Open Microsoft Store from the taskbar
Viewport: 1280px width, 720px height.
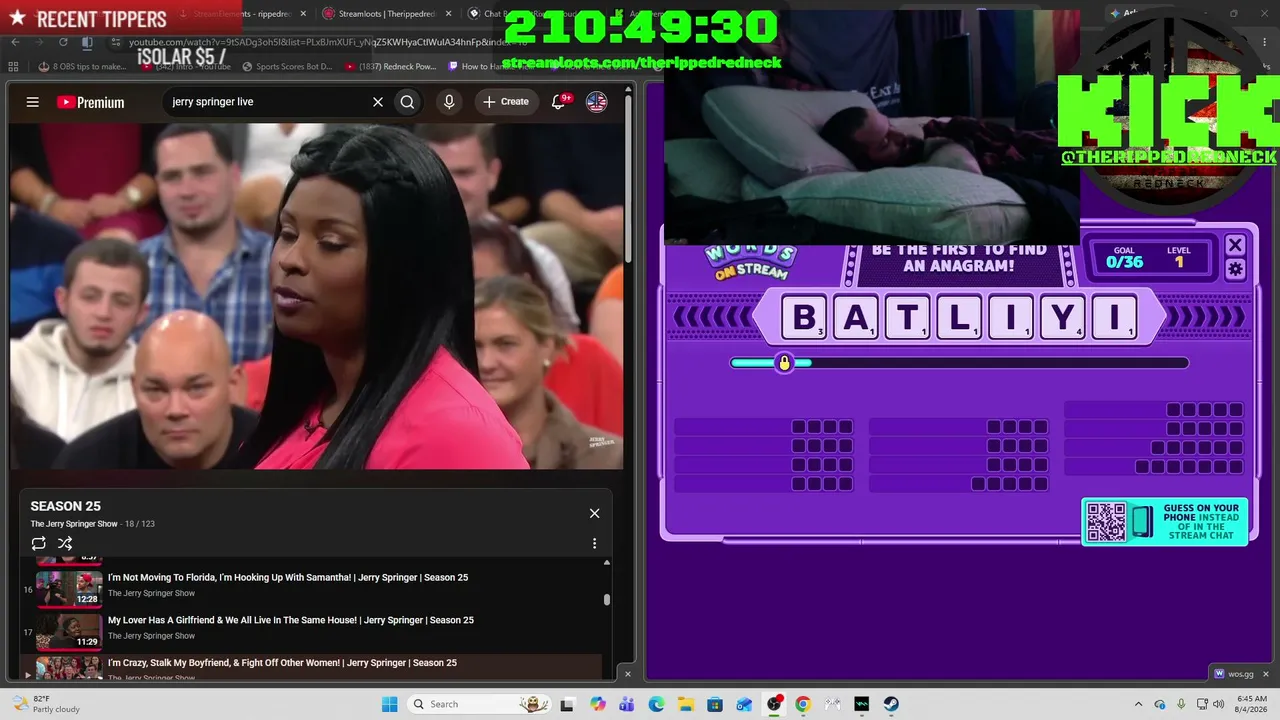coord(715,704)
